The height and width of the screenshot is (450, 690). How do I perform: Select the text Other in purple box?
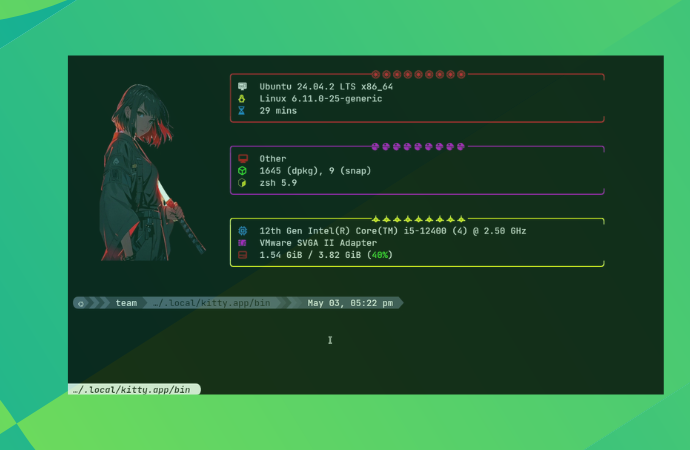pos(272,159)
